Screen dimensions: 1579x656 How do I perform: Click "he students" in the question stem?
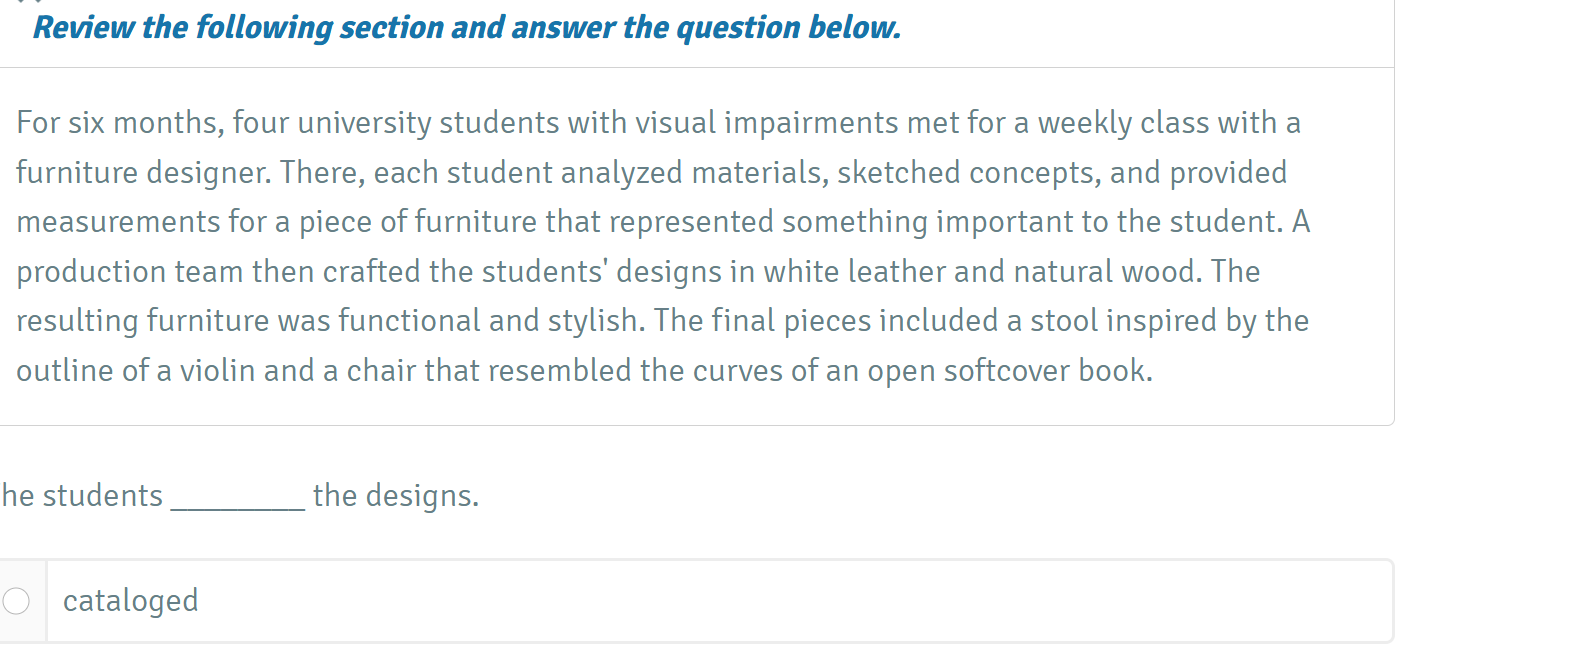[82, 496]
